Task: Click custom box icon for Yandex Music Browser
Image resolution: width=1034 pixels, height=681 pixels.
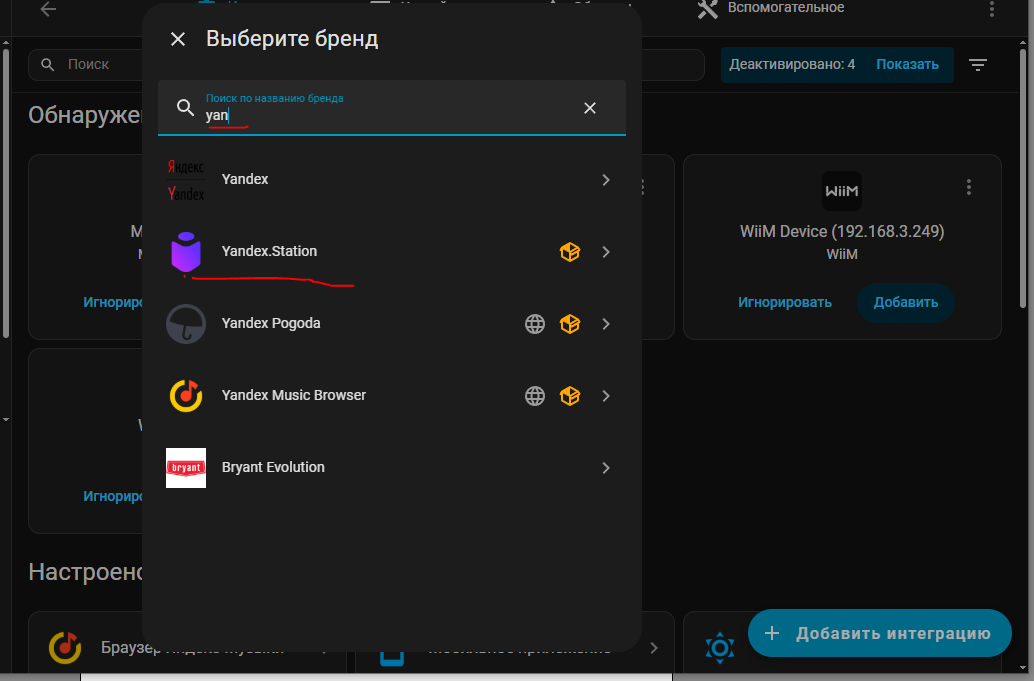Action: (570, 396)
